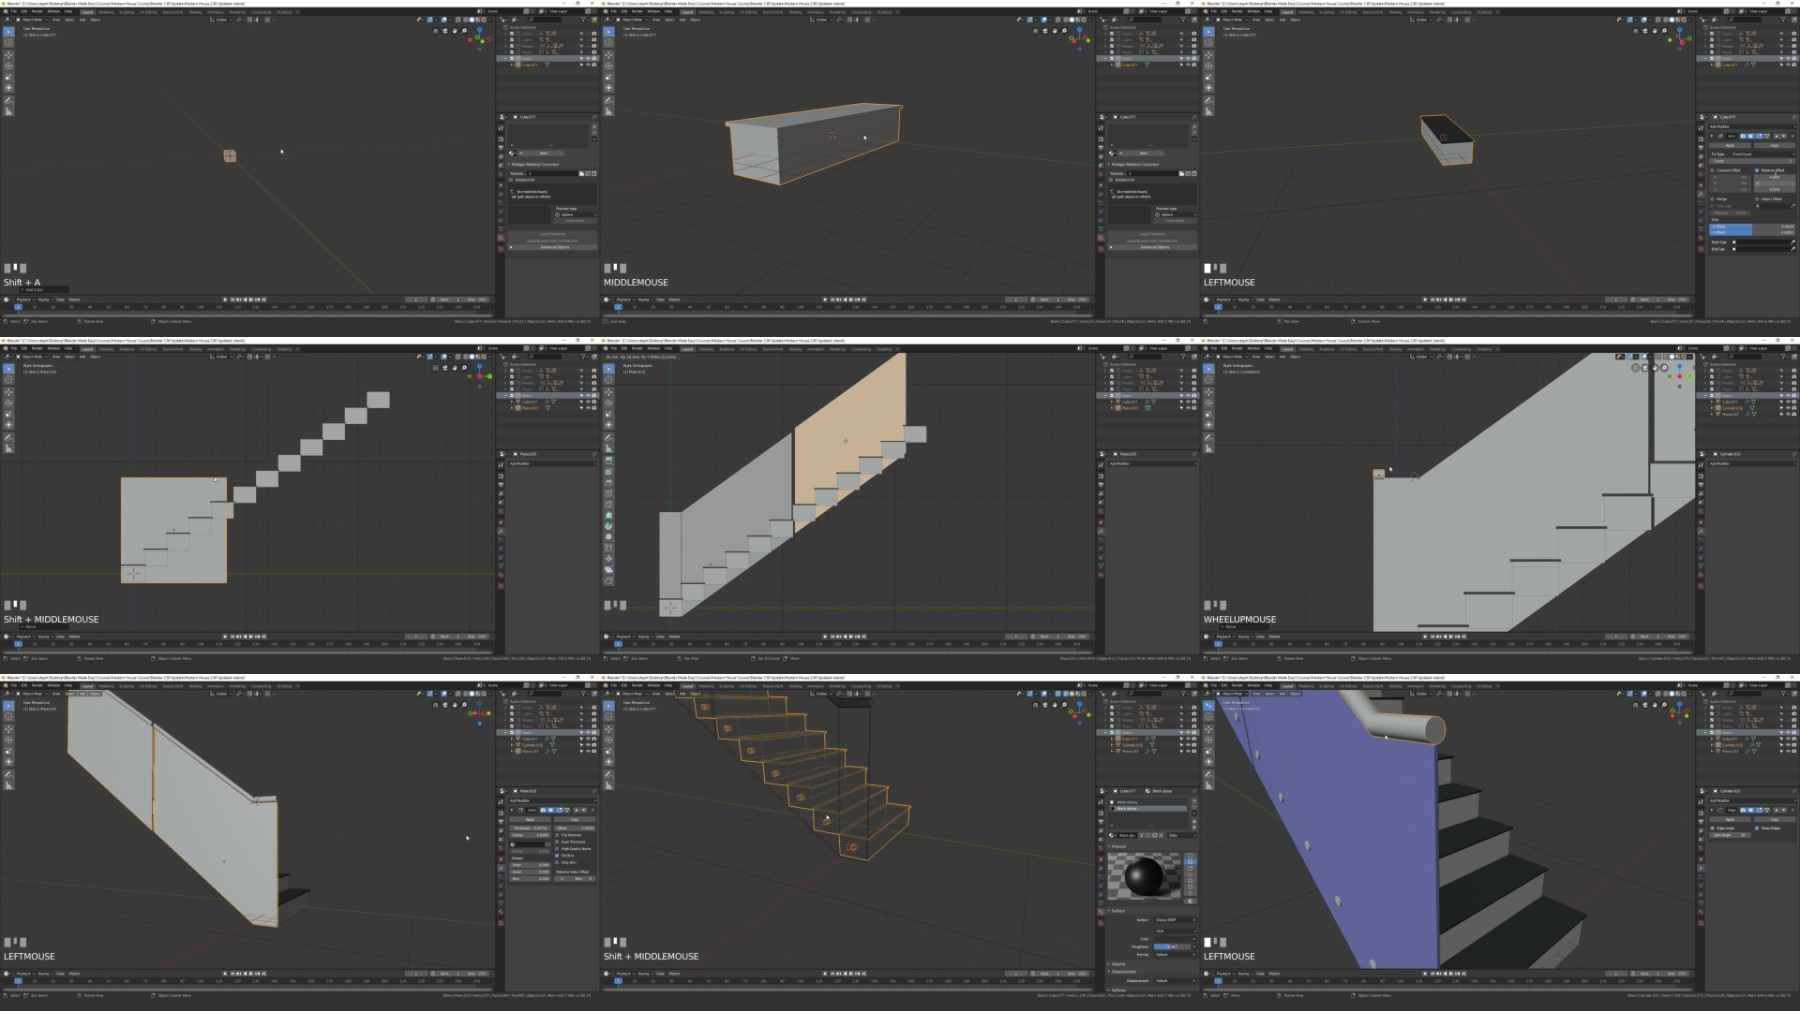
Task: Click New material button in top-left properties panel
Action: tap(543, 153)
